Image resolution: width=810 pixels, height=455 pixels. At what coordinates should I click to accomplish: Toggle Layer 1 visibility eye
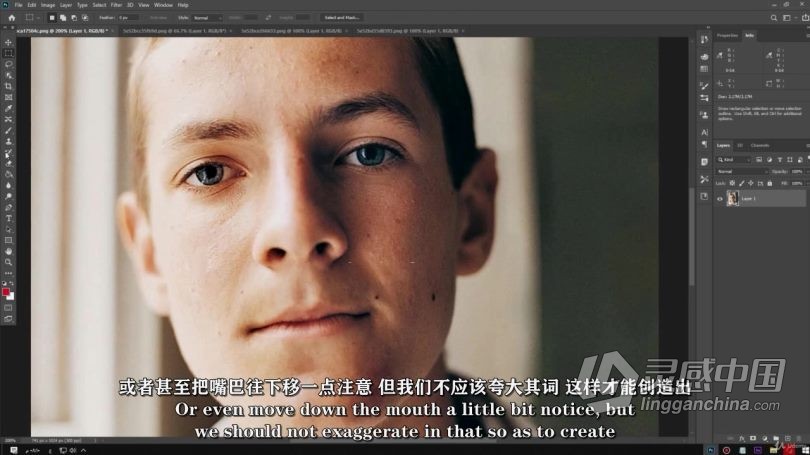pos(720,198)
